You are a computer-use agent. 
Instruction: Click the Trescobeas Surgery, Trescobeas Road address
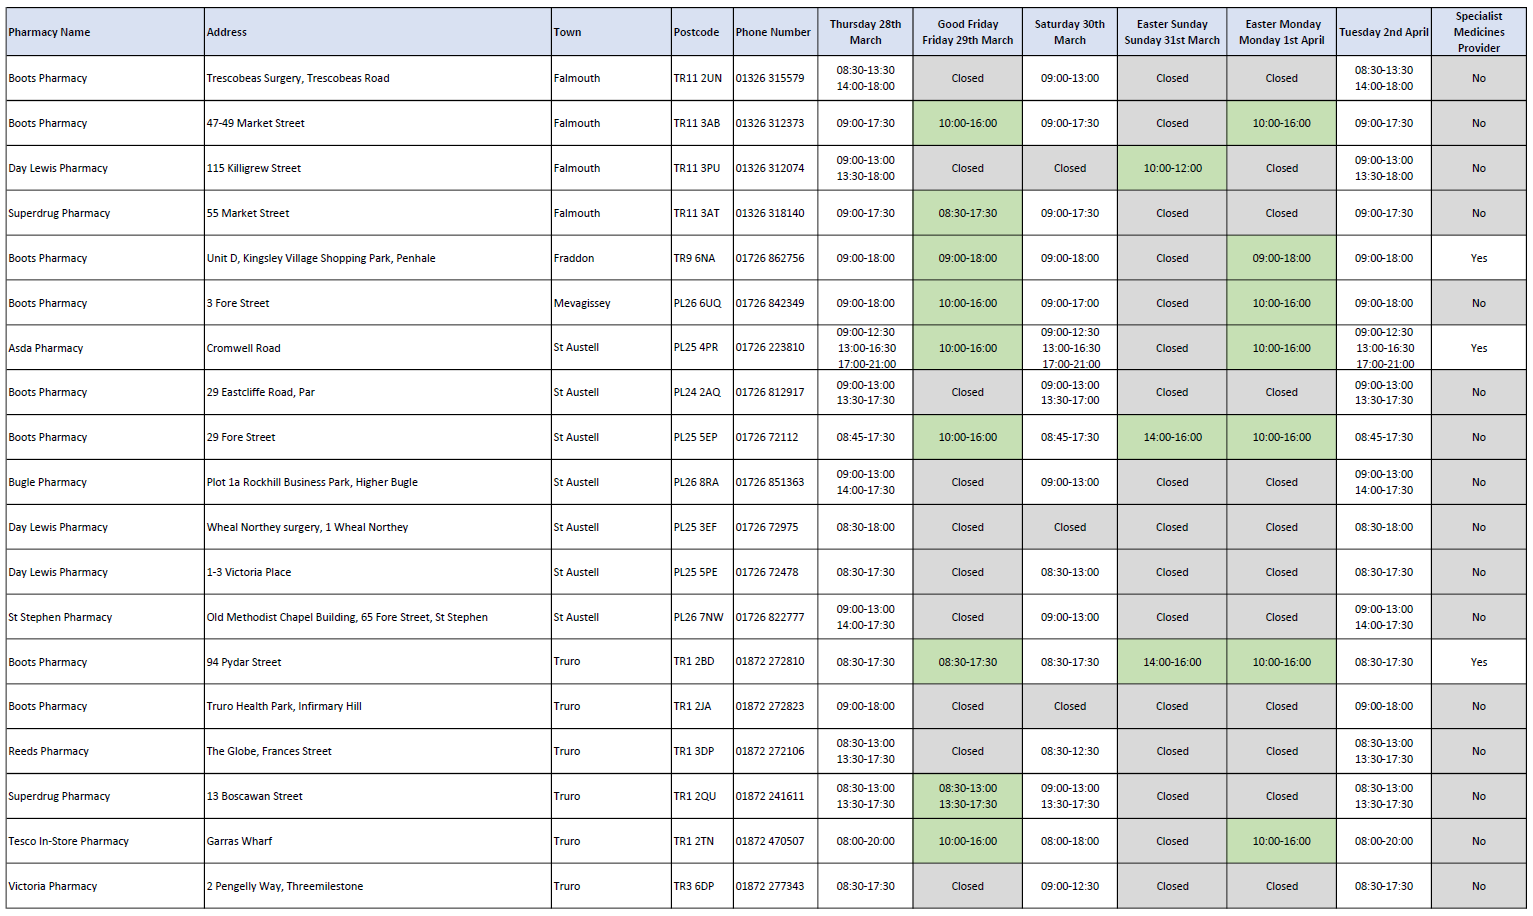298,78
